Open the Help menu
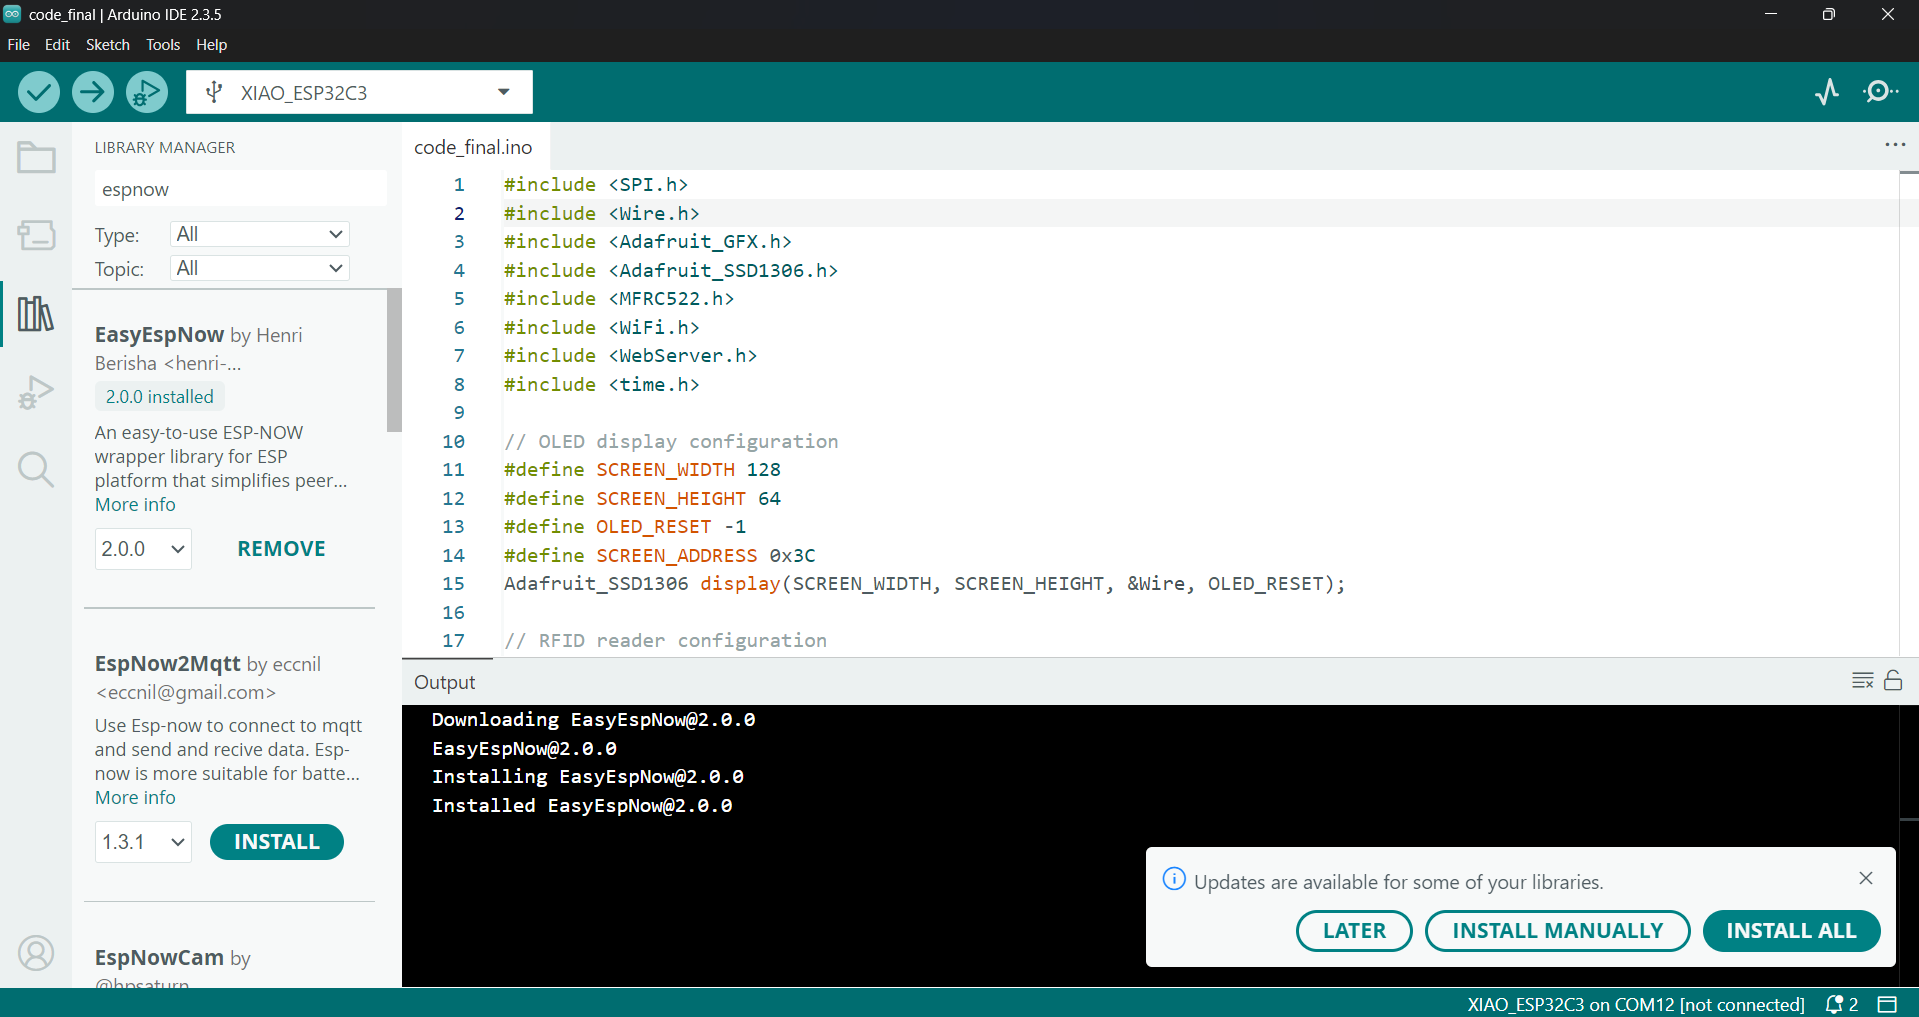Image resolution: width=1919 pixels, height=1017 pixels. pyautogui.click(x=212, y=45)
